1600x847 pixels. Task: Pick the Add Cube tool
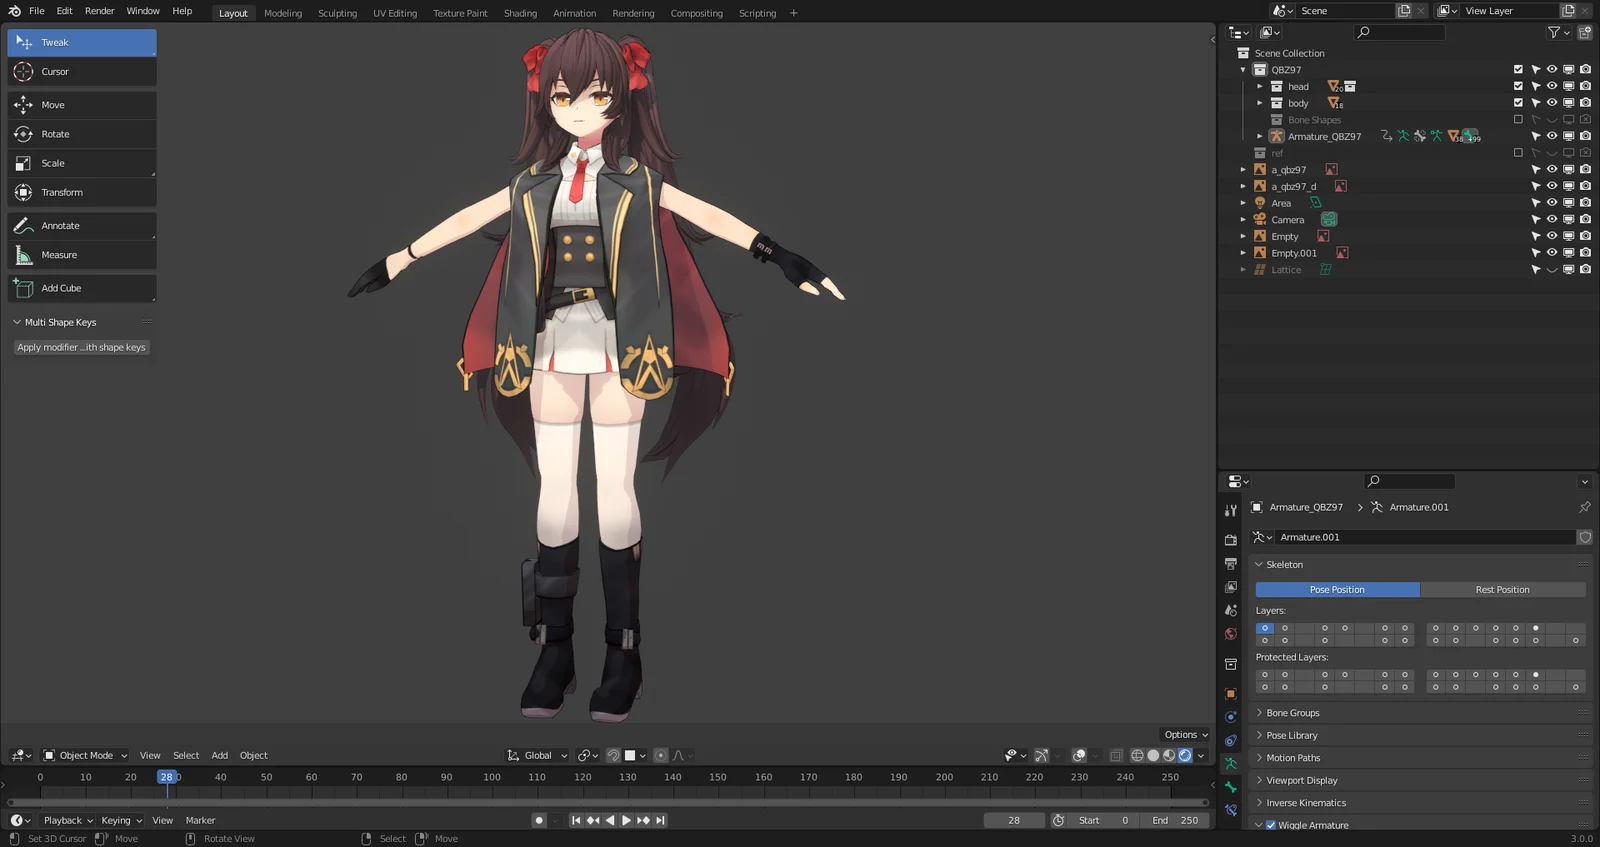[82, 288]
